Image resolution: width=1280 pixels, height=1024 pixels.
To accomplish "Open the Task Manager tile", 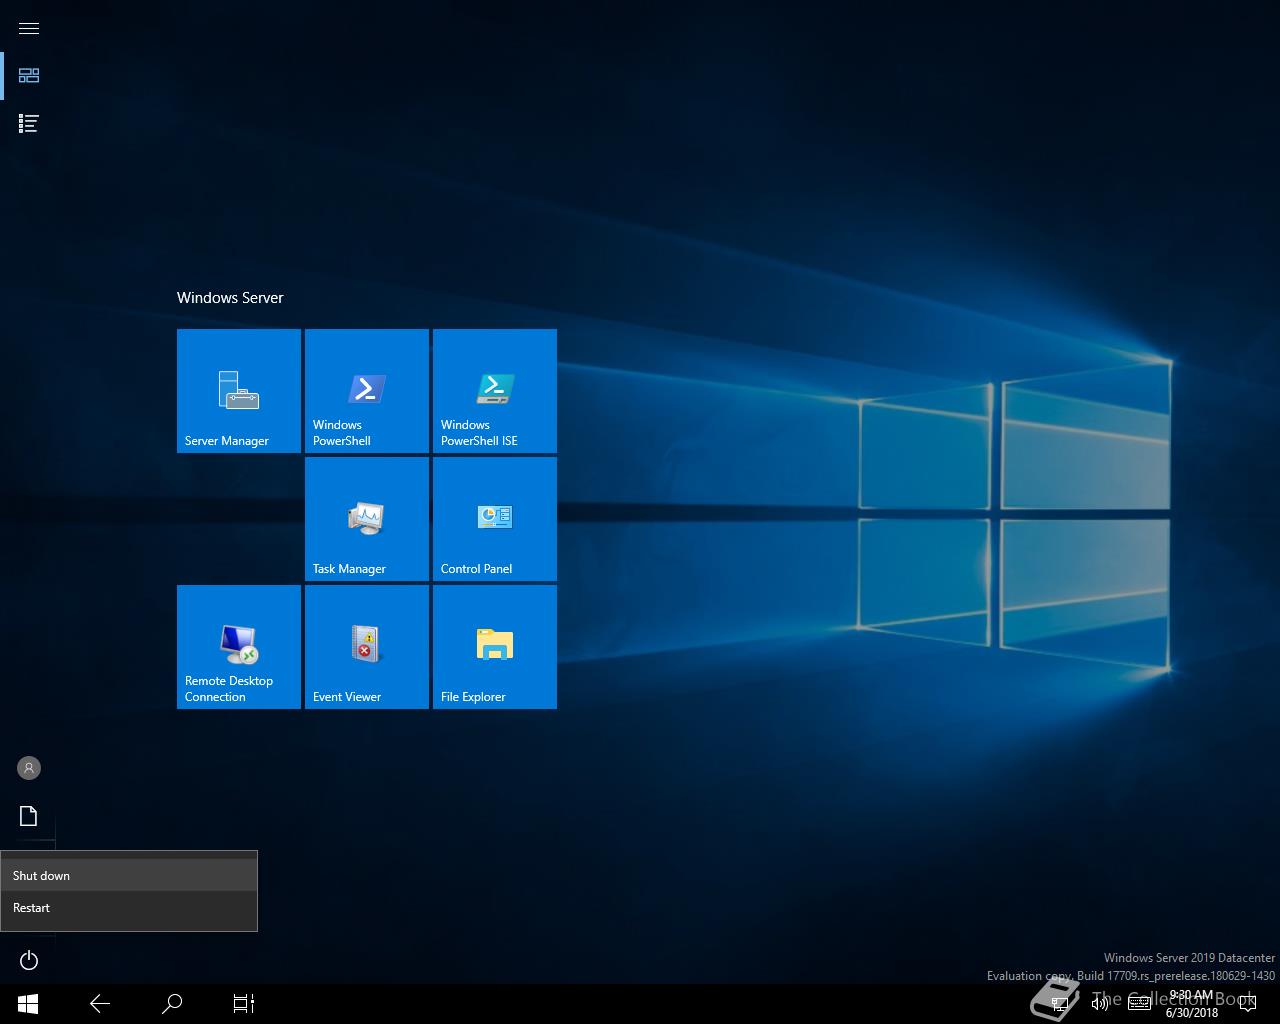I will (x=367, y=519).
